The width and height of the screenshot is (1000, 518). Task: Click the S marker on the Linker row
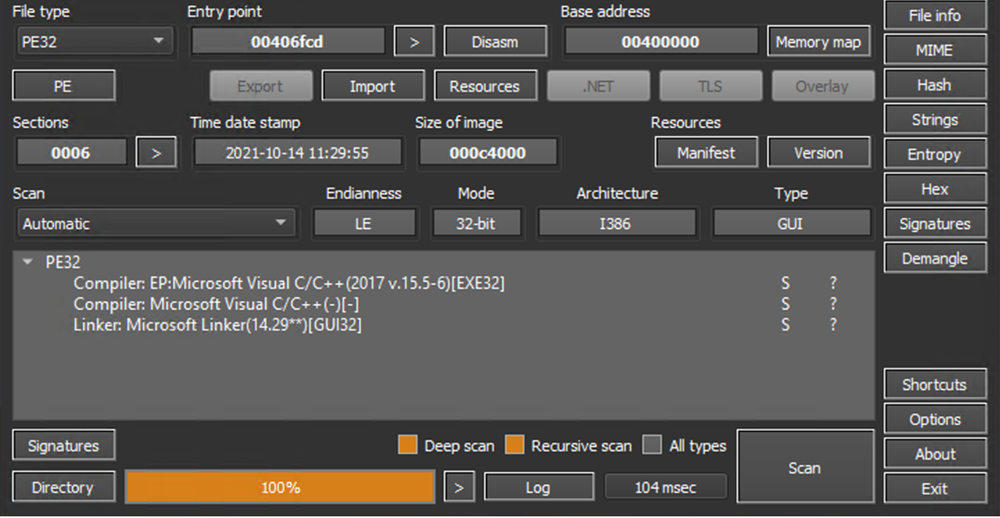[x=785, y=325]
